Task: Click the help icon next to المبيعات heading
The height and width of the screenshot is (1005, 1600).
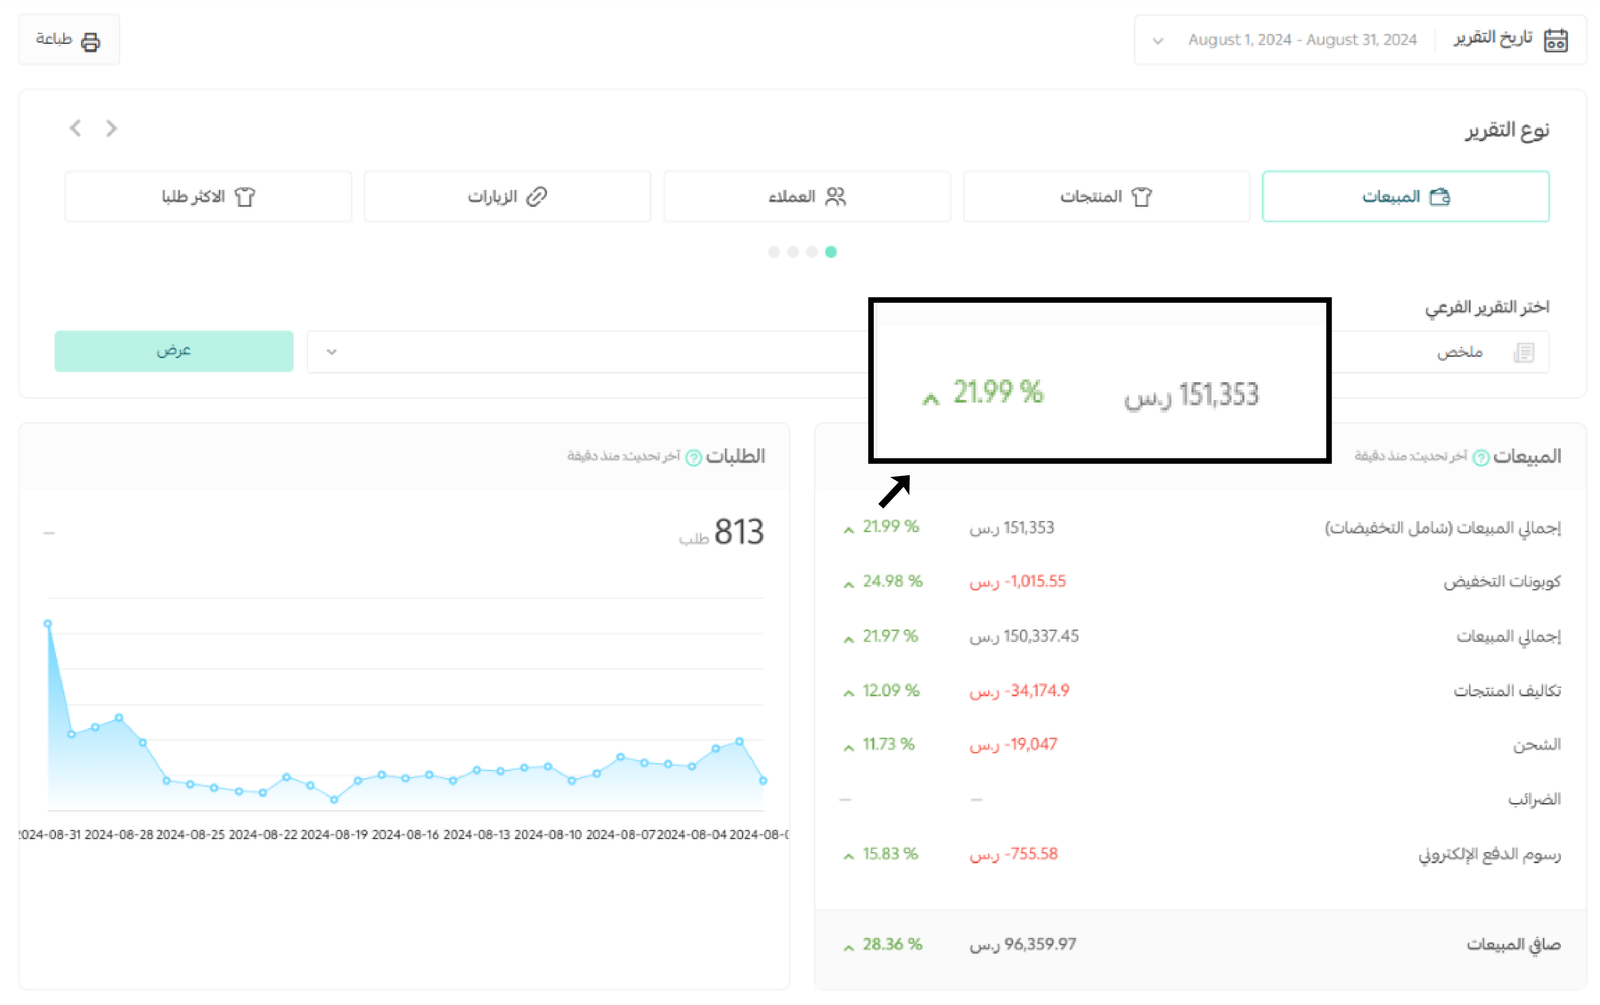Action: click(x=1481, y=458)
